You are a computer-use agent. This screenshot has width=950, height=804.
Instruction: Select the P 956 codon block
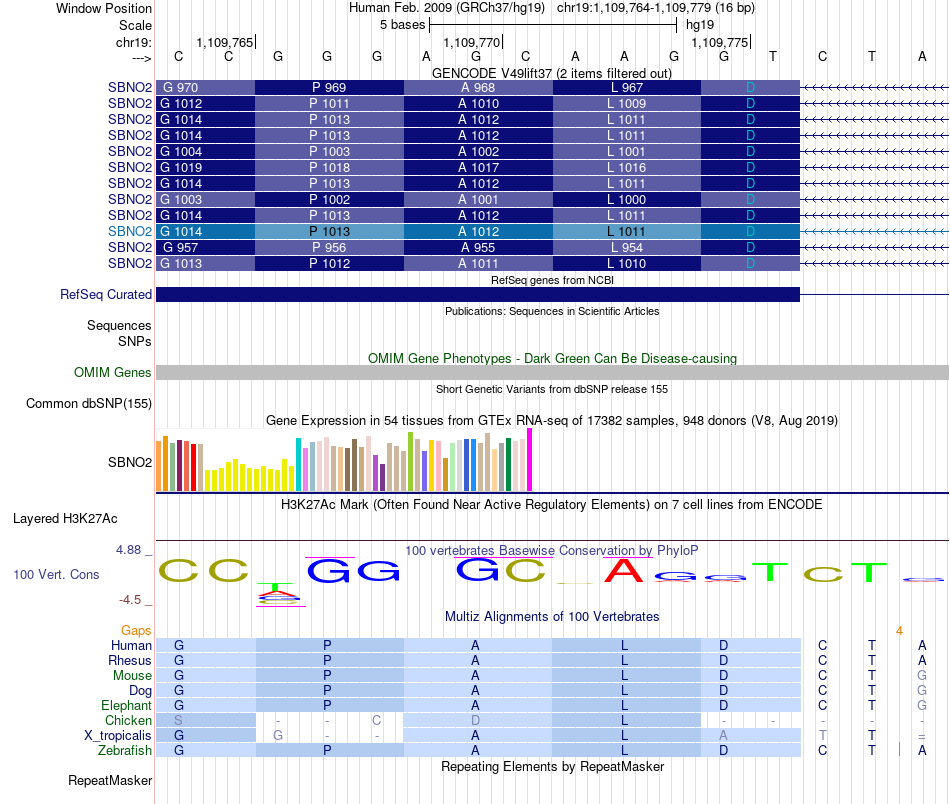pos(329,247)
